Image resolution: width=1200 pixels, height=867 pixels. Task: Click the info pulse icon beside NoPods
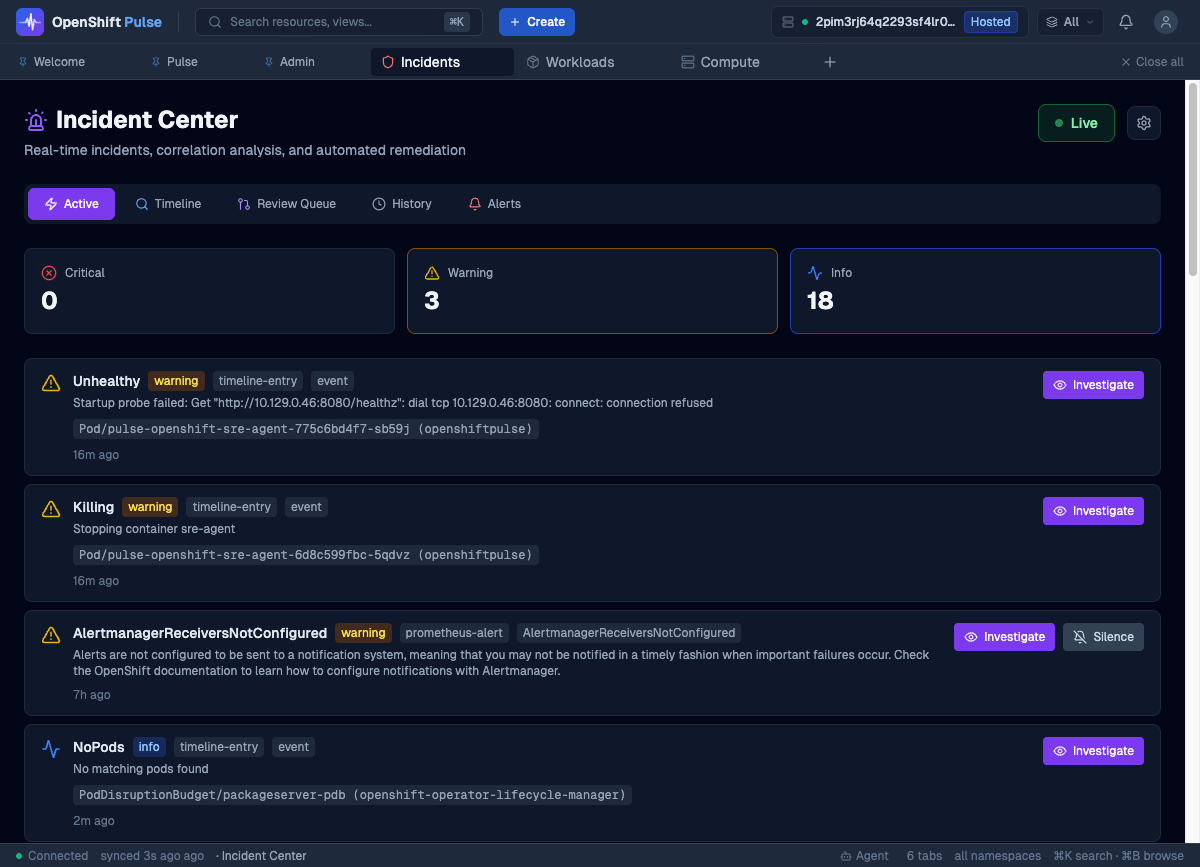51,749
